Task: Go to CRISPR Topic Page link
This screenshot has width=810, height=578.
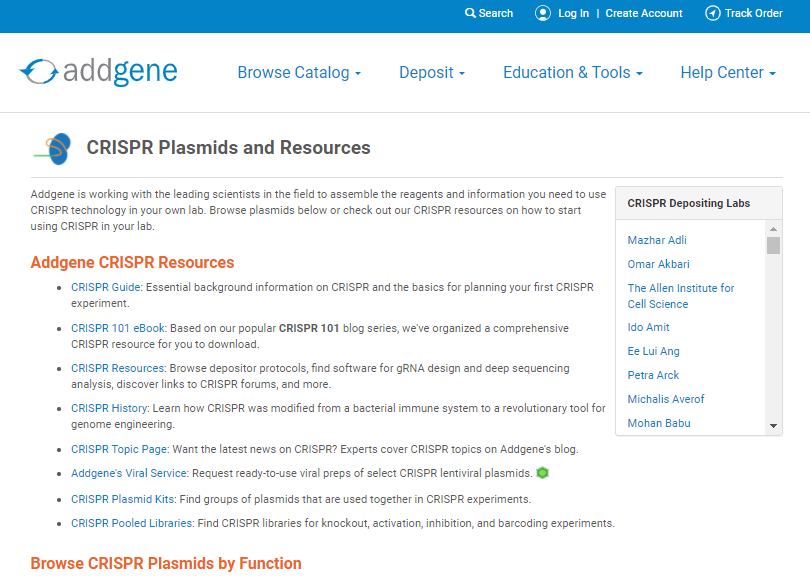Action: tap(119, 449)
